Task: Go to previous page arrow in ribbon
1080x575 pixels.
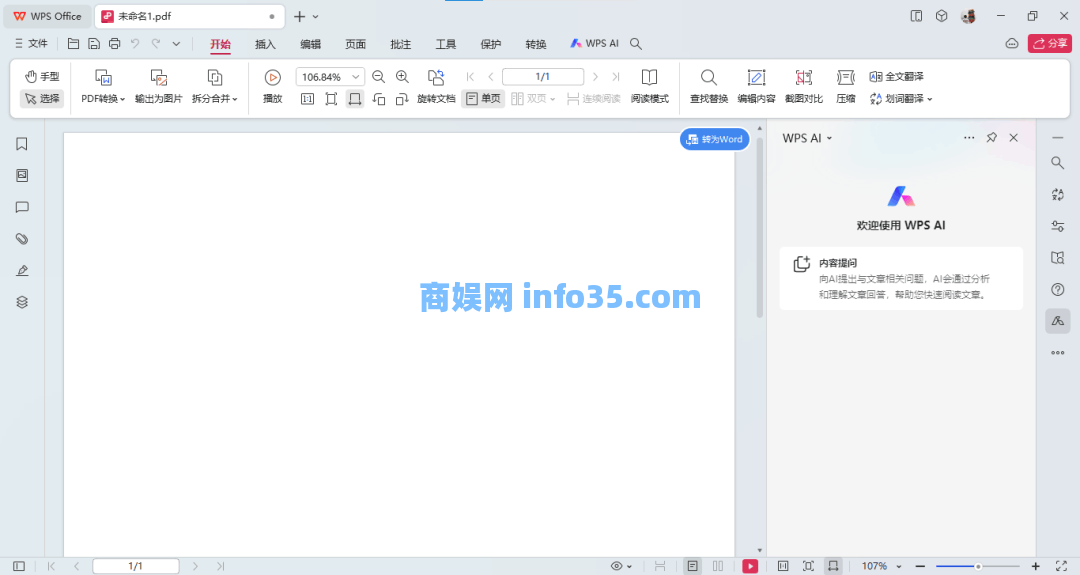Action: [490, 77]
